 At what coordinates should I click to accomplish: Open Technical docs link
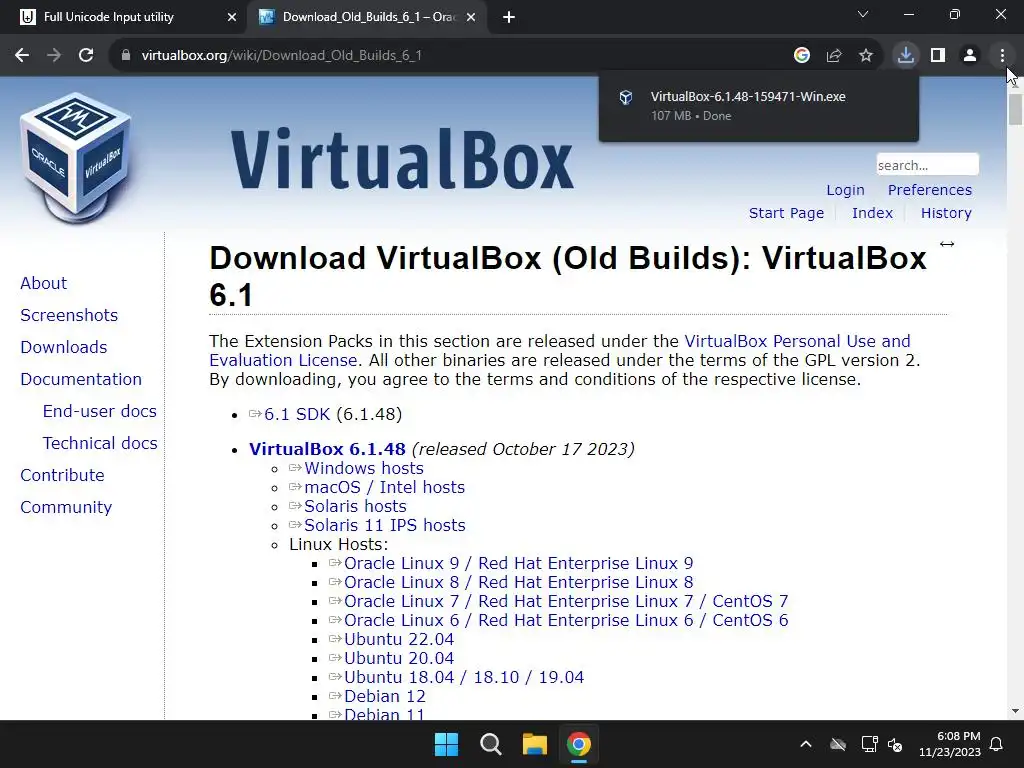(x=100, y=443)
